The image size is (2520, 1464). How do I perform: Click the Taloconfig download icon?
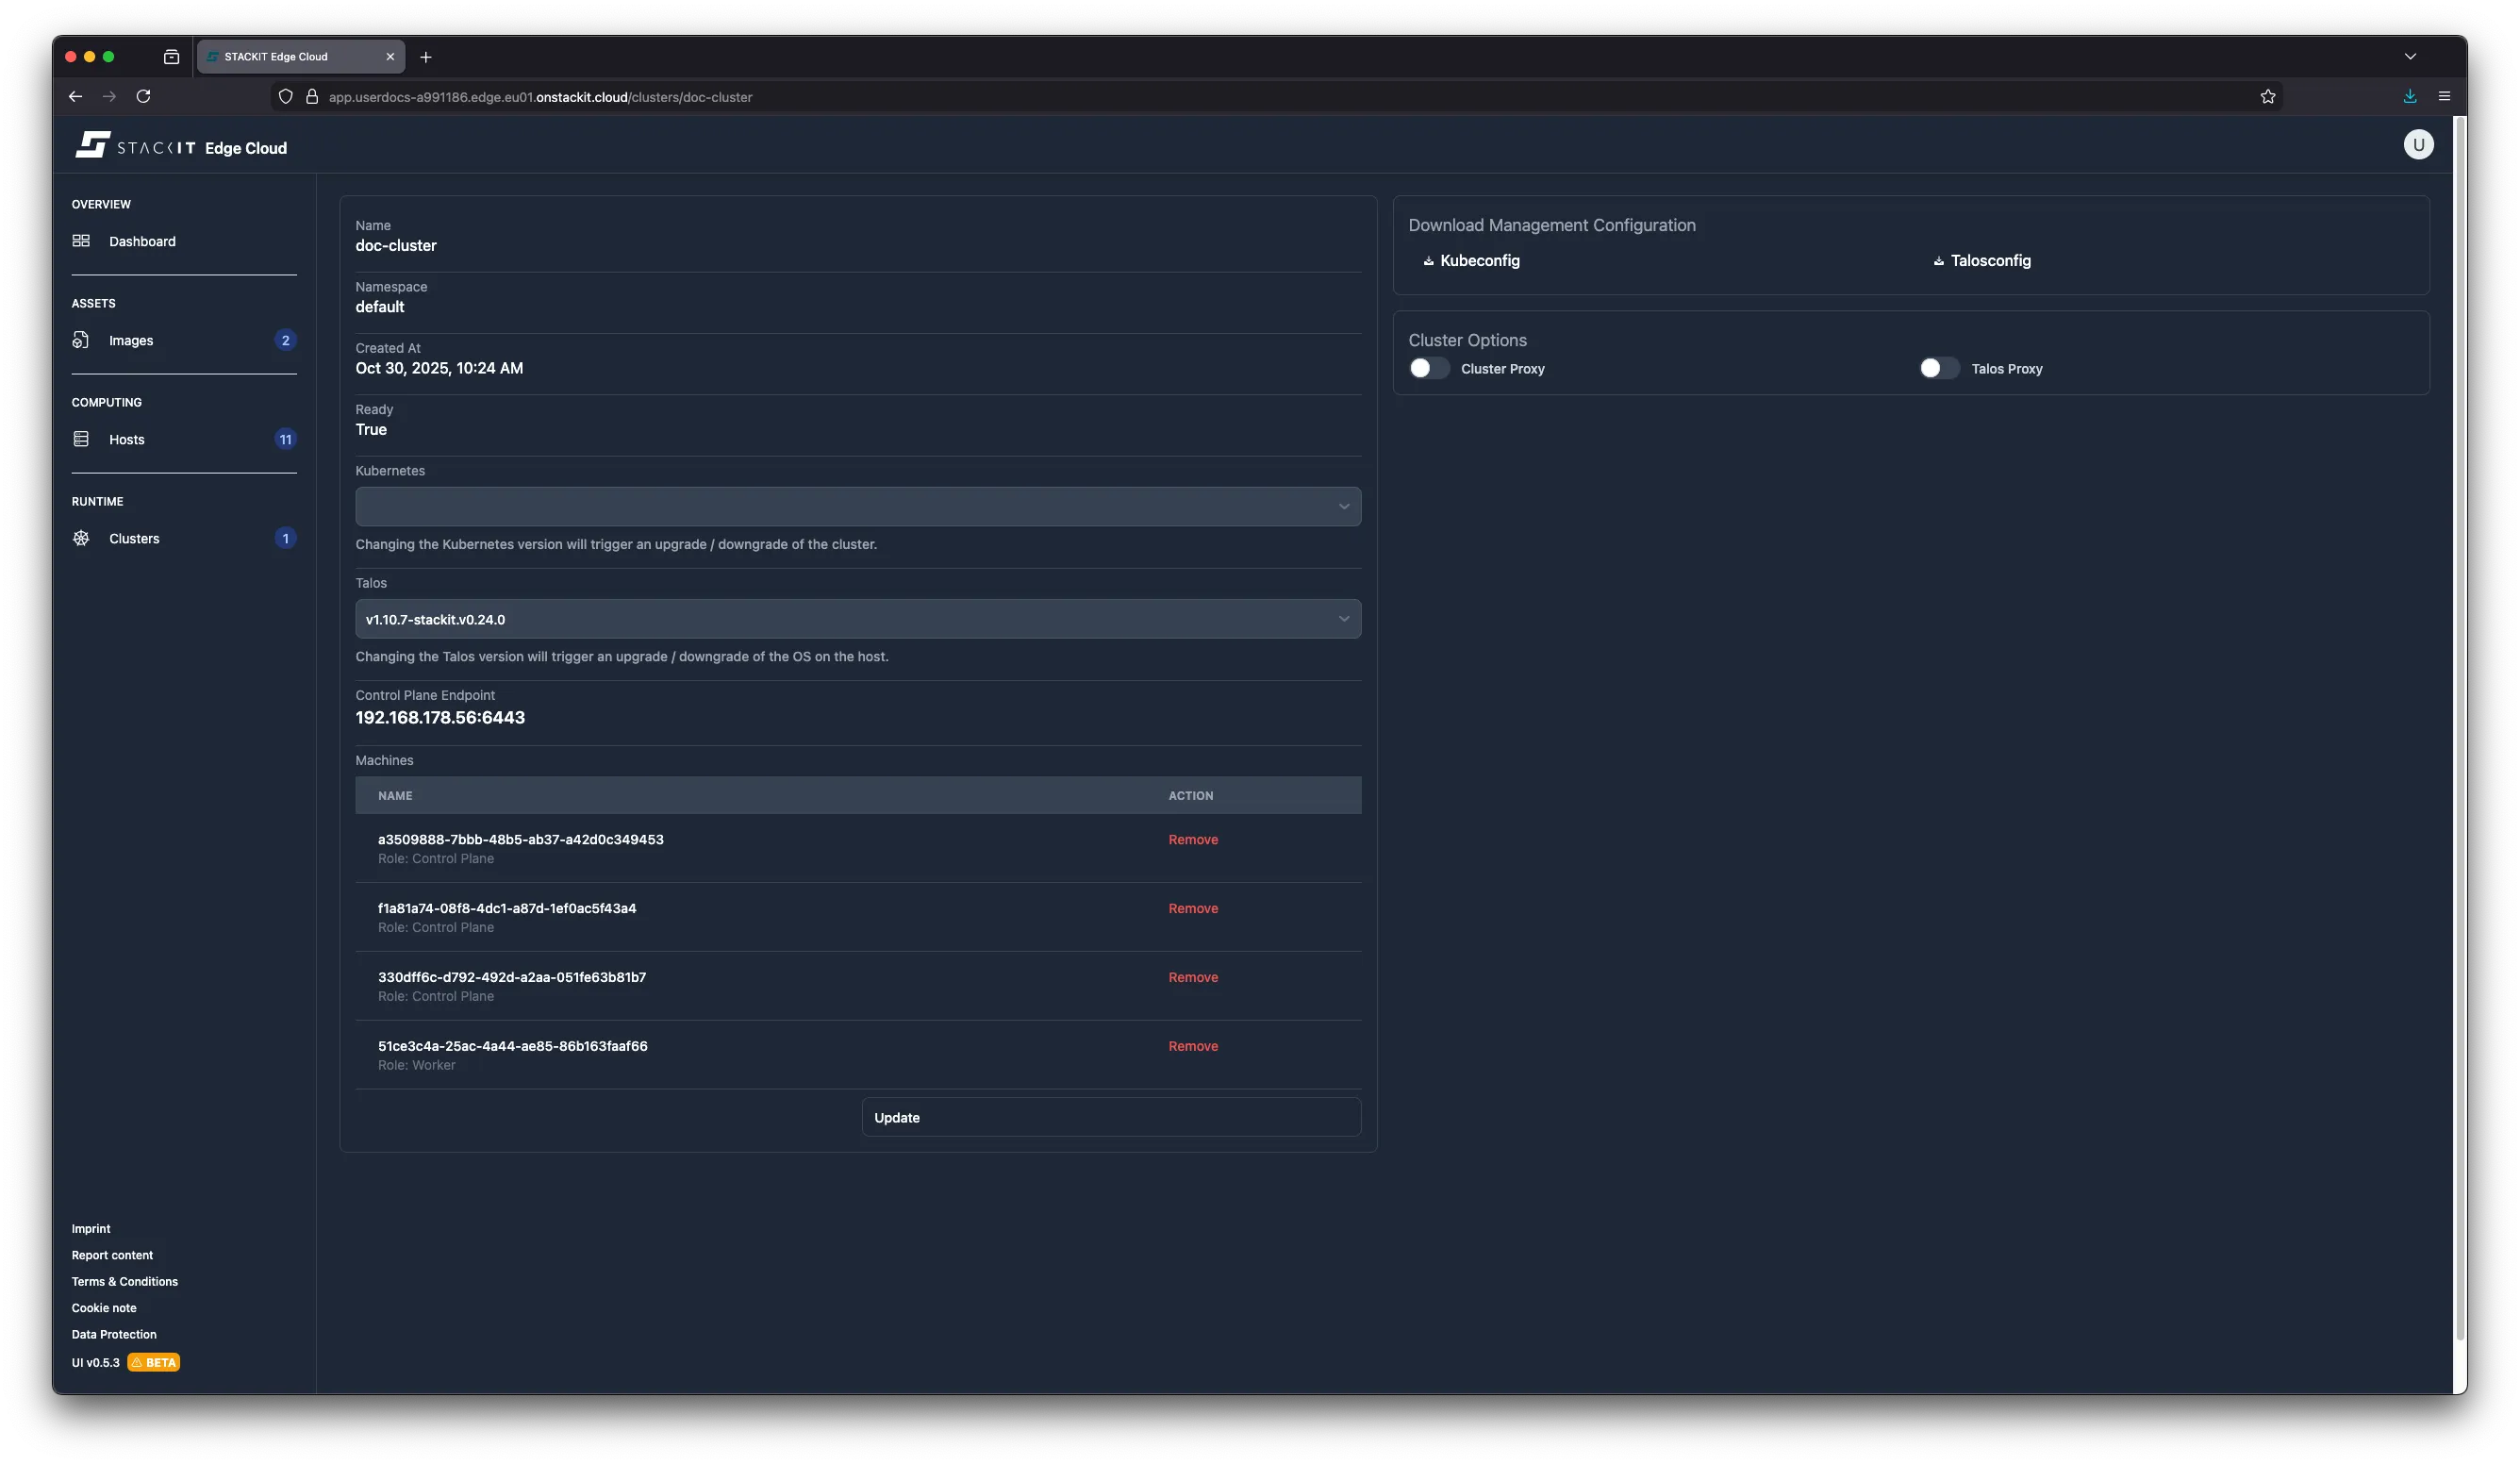click(1937, 260)
